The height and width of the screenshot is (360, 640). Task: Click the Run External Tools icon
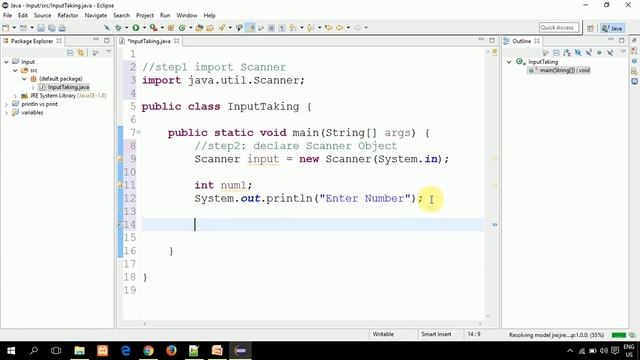(x=153, y=28)
